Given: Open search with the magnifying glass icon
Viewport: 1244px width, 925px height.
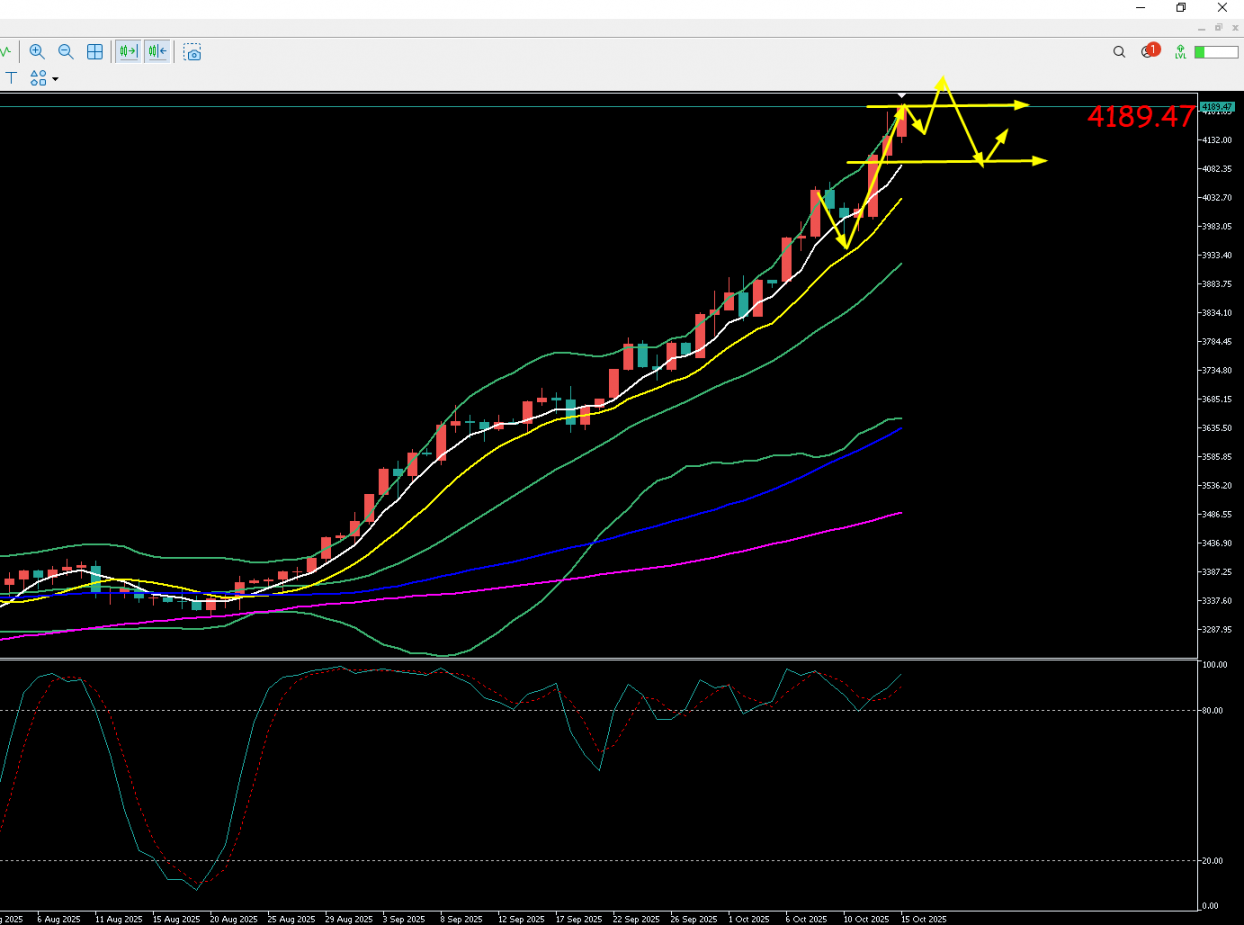Looking at the screenshot, I should click(x=1119, y=52).
